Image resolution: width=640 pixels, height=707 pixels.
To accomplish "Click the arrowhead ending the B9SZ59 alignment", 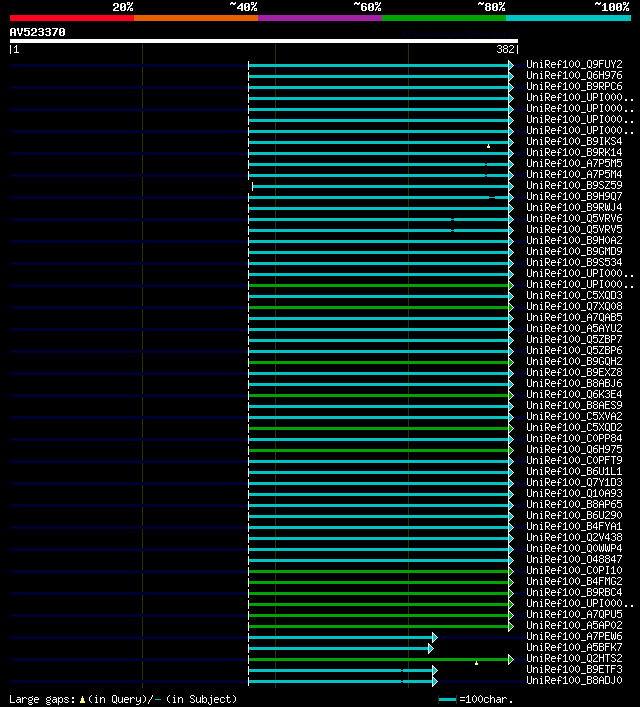I will pos(511,186).
